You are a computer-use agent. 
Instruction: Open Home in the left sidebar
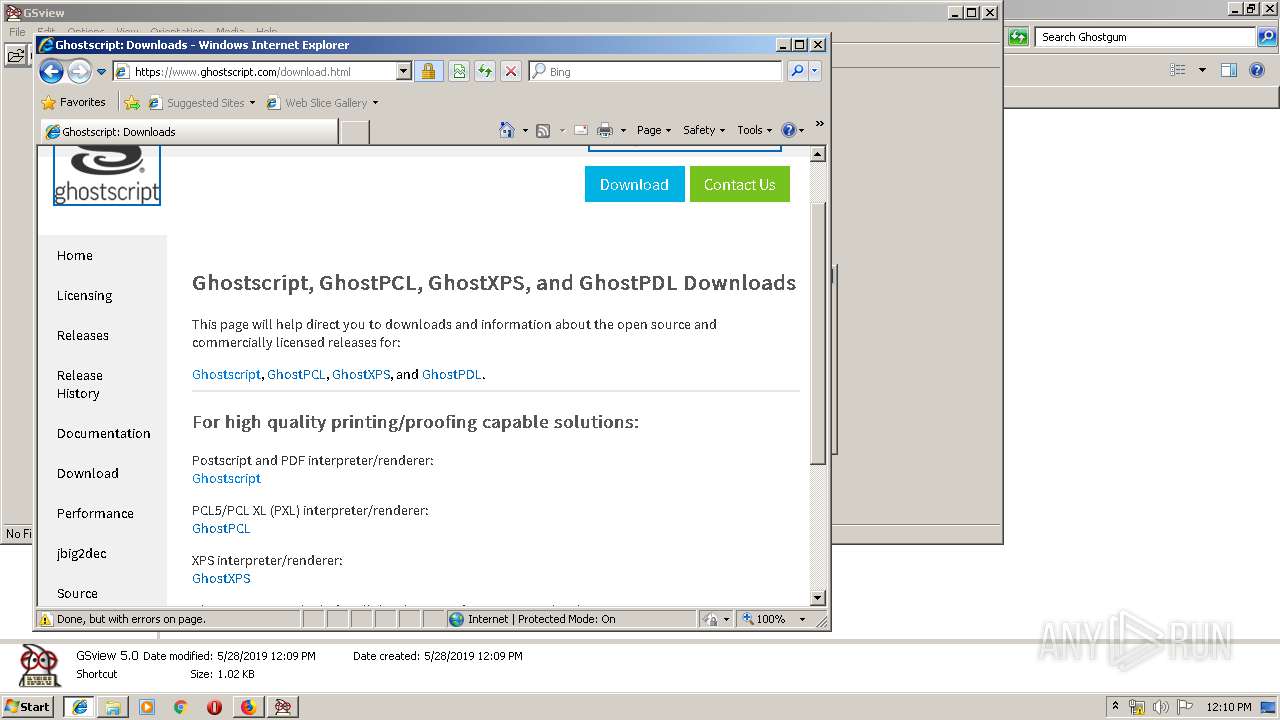[75, 256]
